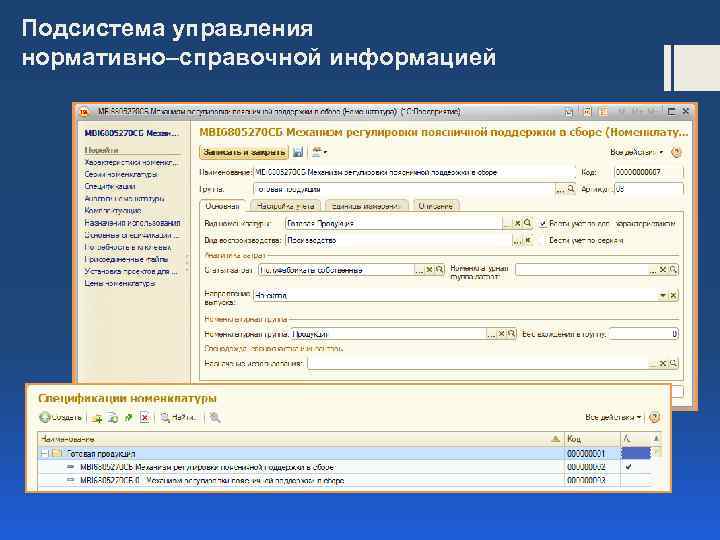Click the Артикул input field
Screen dimensions: 720x540
(x=648, y=189)
